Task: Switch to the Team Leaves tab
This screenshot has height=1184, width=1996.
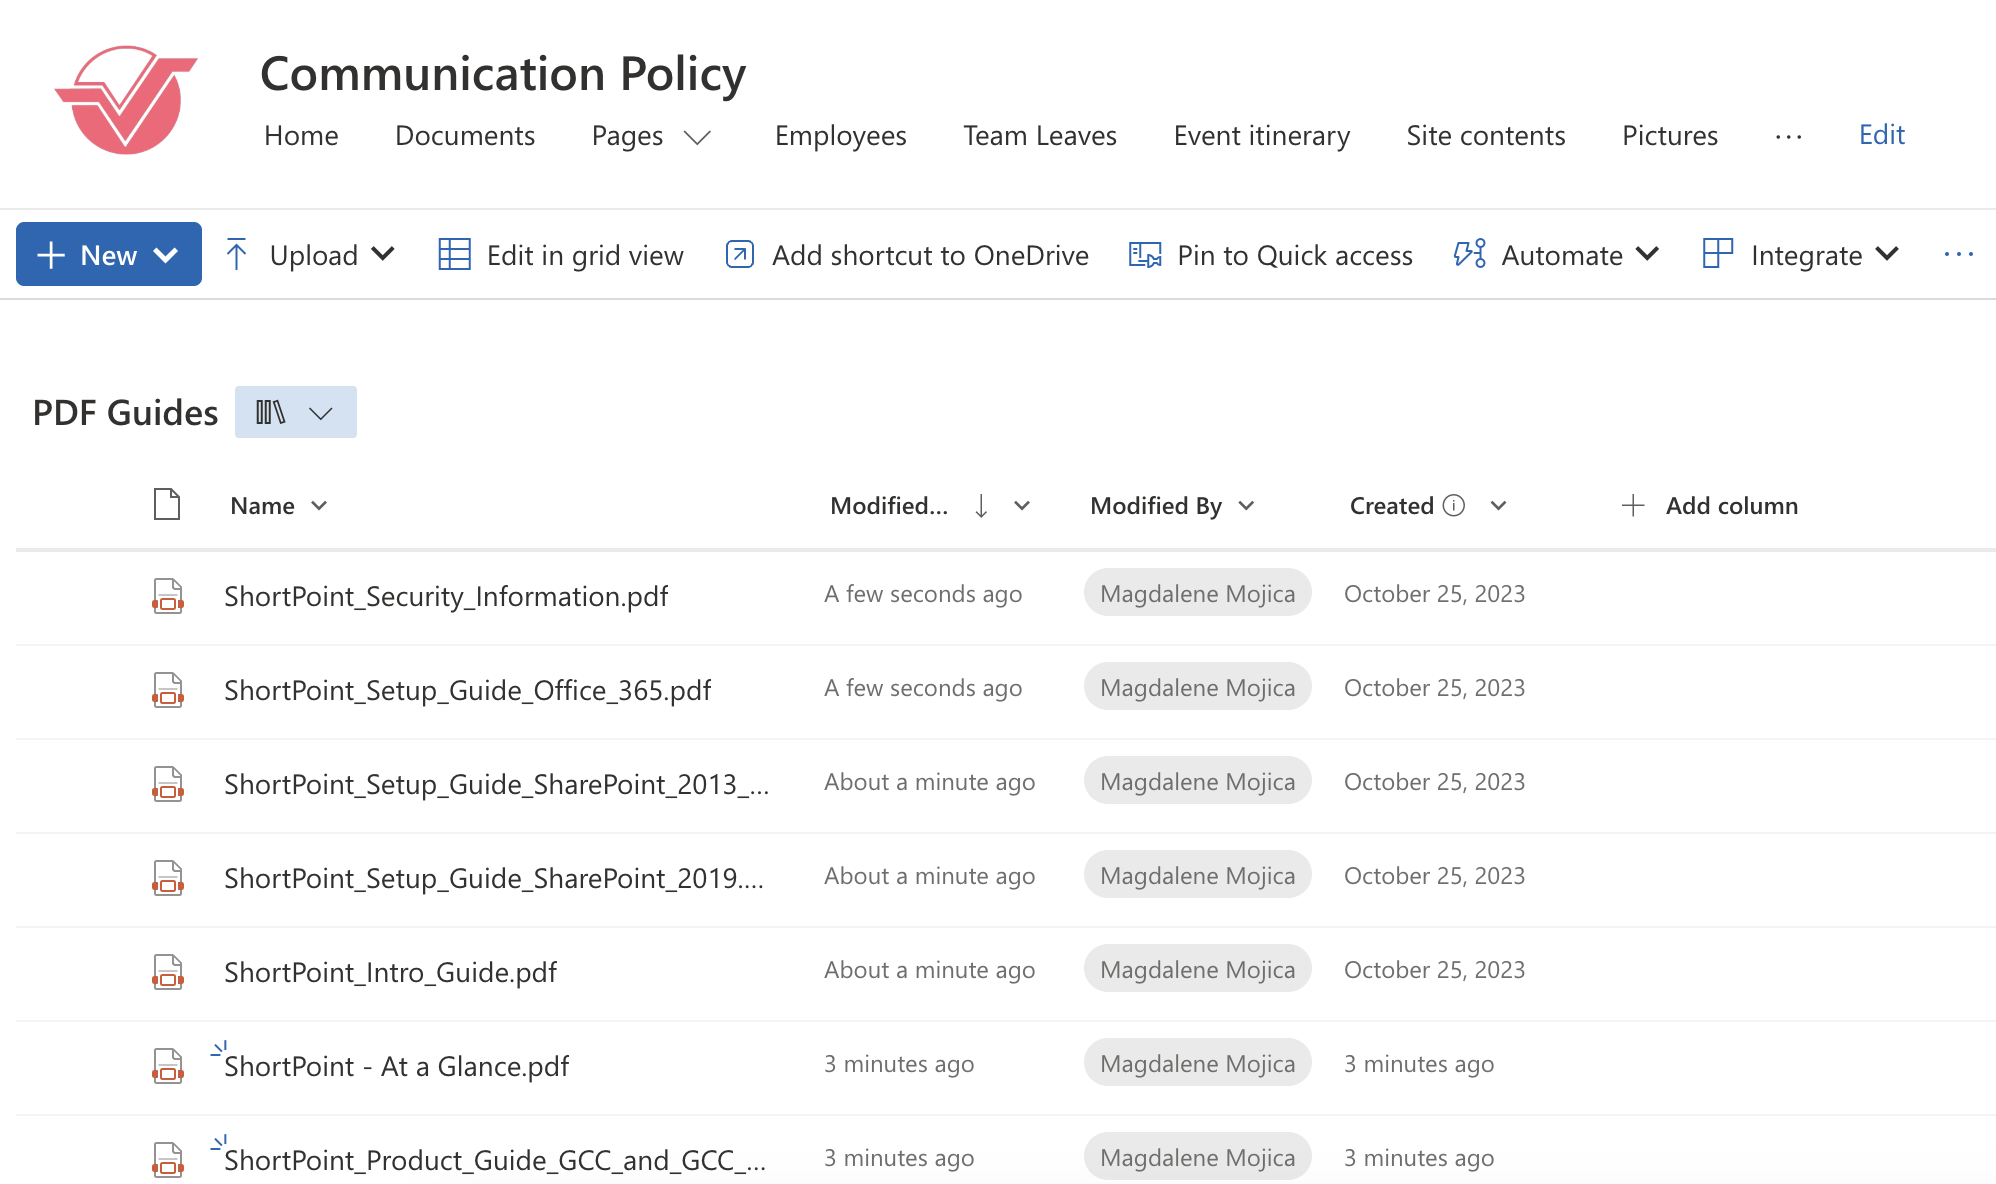Action: (1039, 136)
